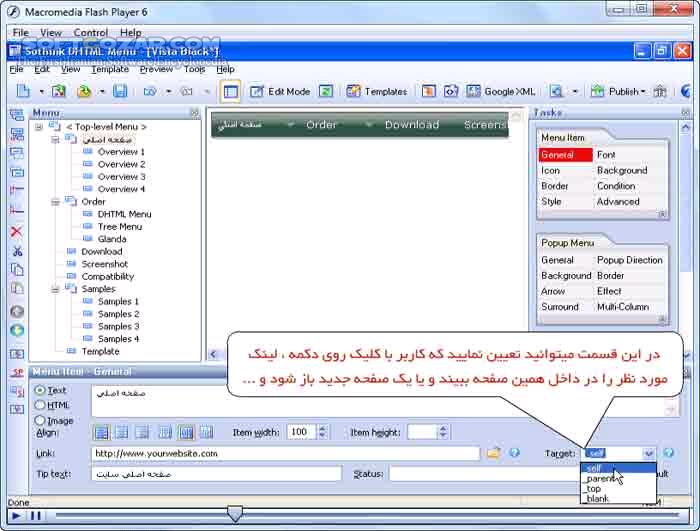Open Flash Player View menu
This screenshot has height=531, width=700.
click(x=51, y=33)
